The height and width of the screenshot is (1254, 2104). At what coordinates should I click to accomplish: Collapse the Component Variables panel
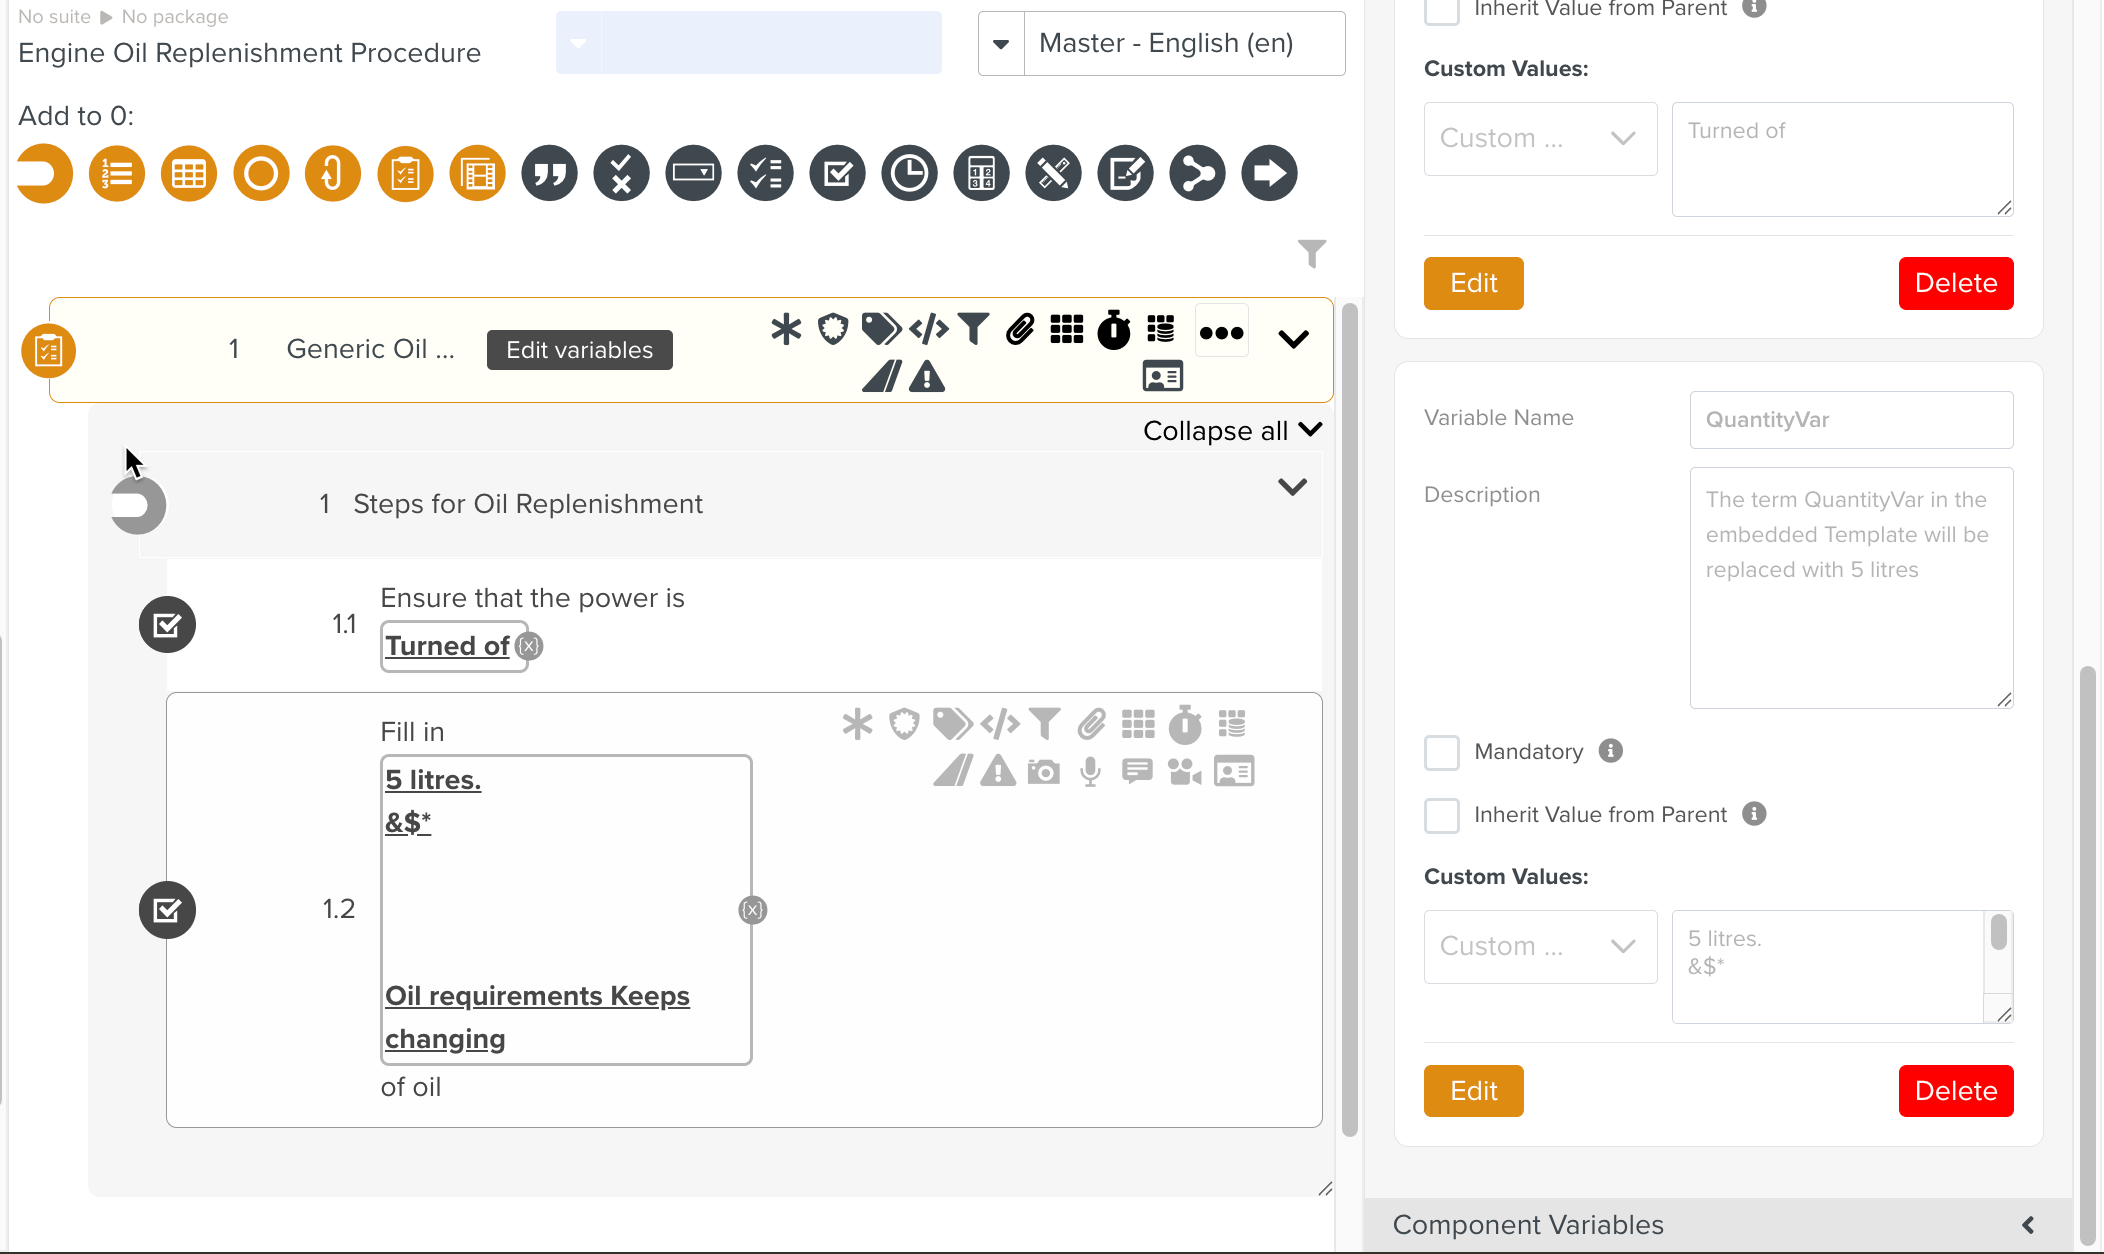pos(2027,1225)
